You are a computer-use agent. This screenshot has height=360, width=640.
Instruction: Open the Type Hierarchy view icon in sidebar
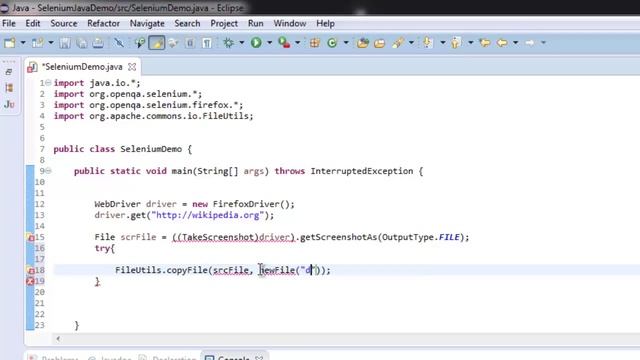pyautogui.click(x=9, y=88)
